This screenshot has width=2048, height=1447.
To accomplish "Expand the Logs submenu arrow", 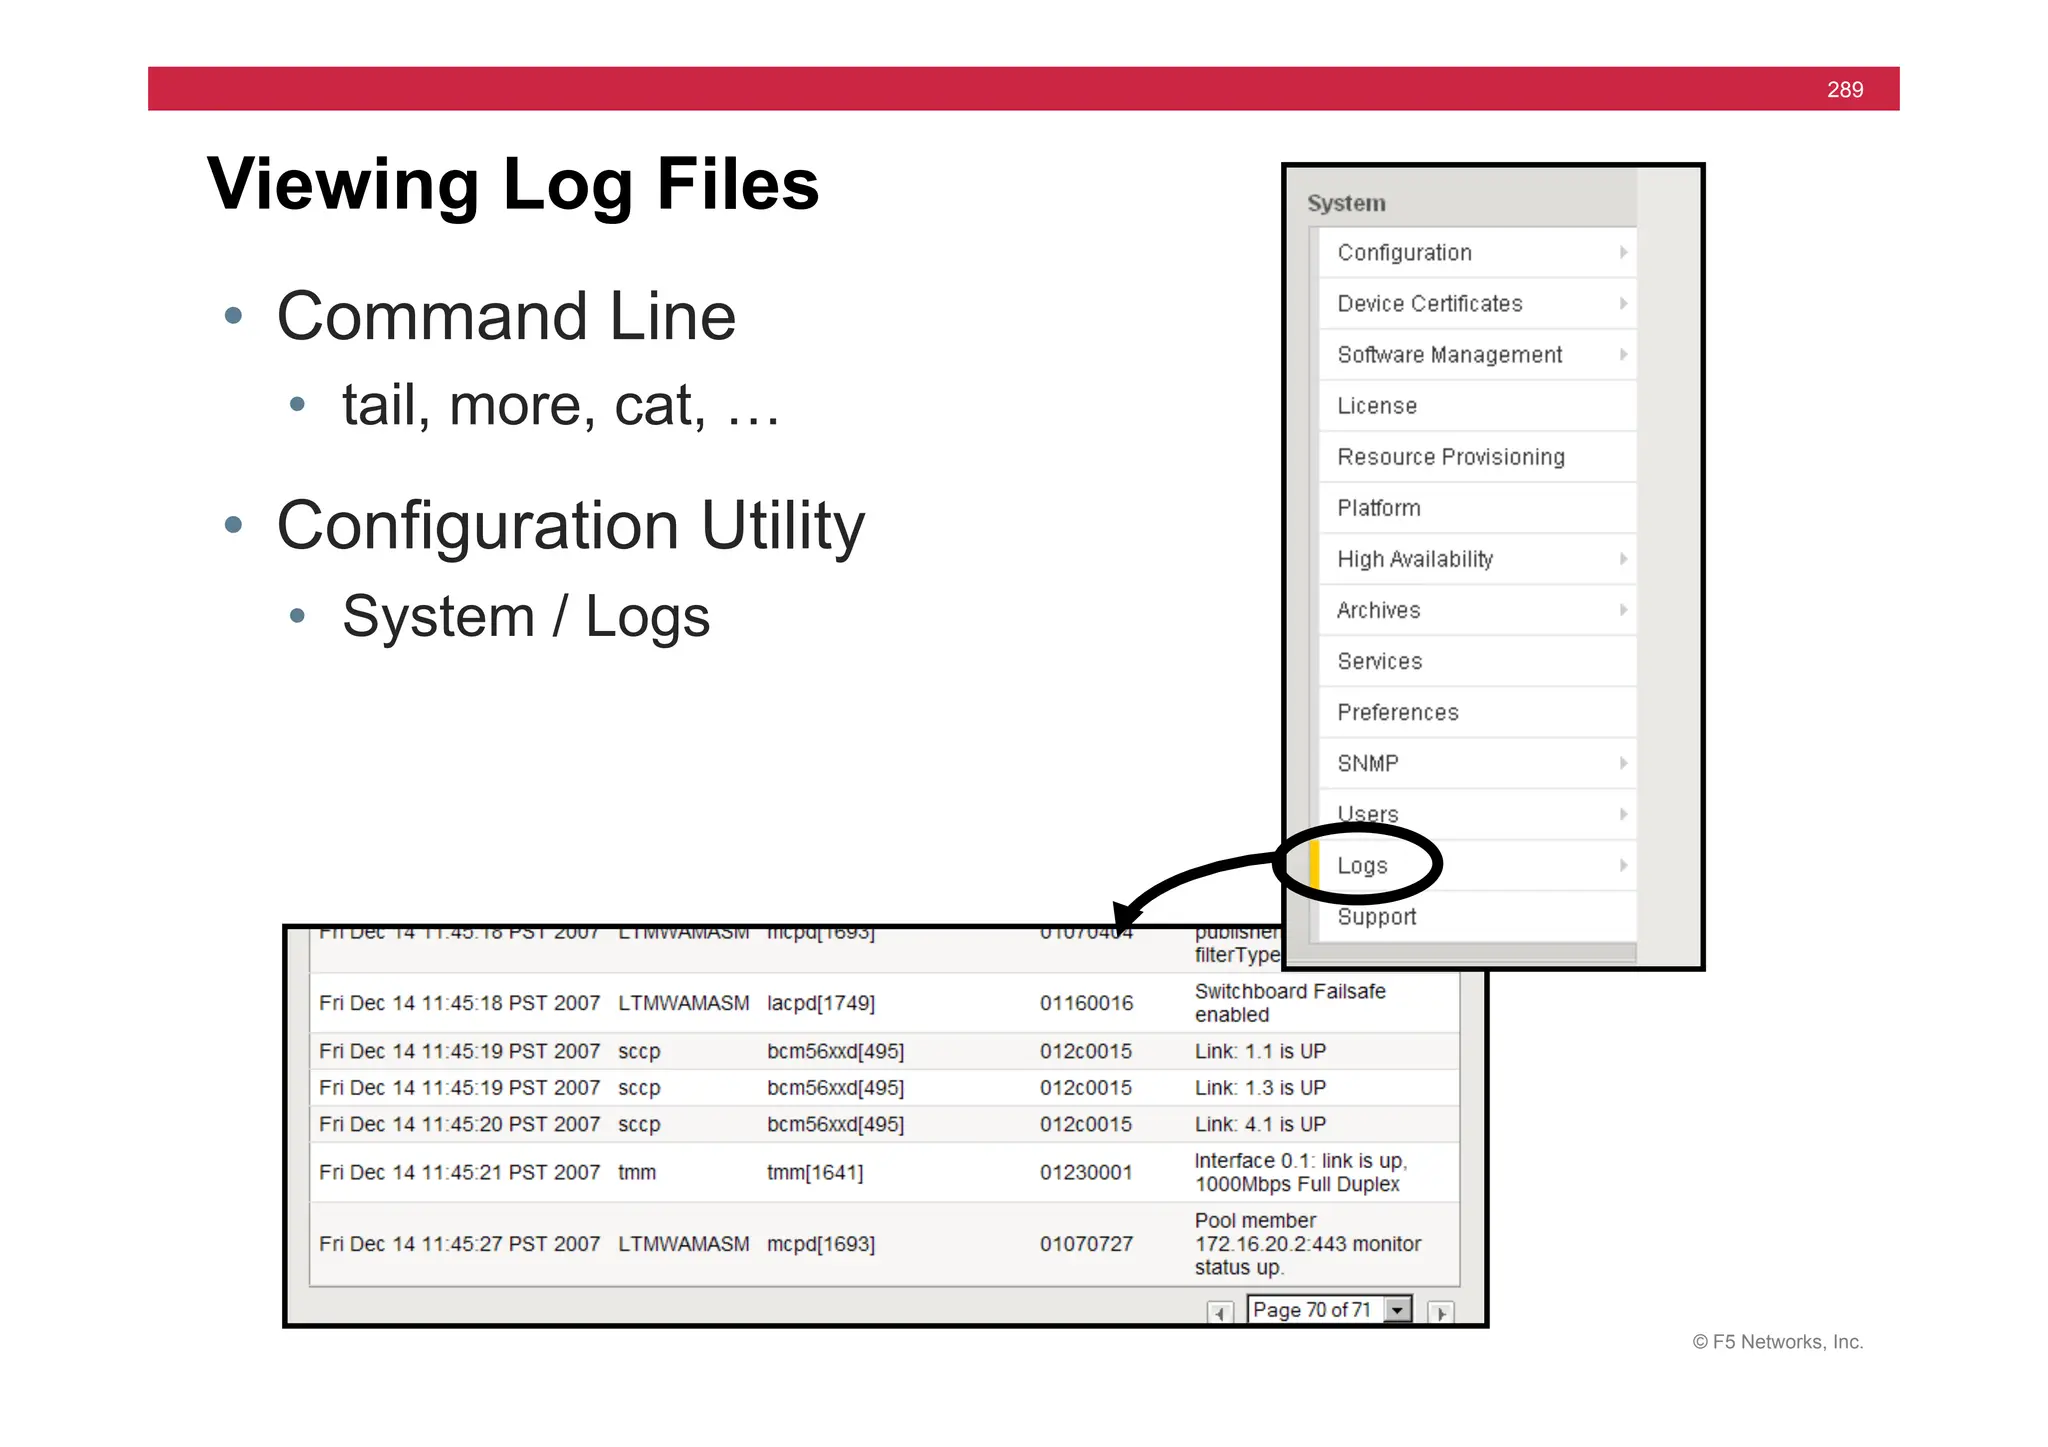I will (1623, 865).
